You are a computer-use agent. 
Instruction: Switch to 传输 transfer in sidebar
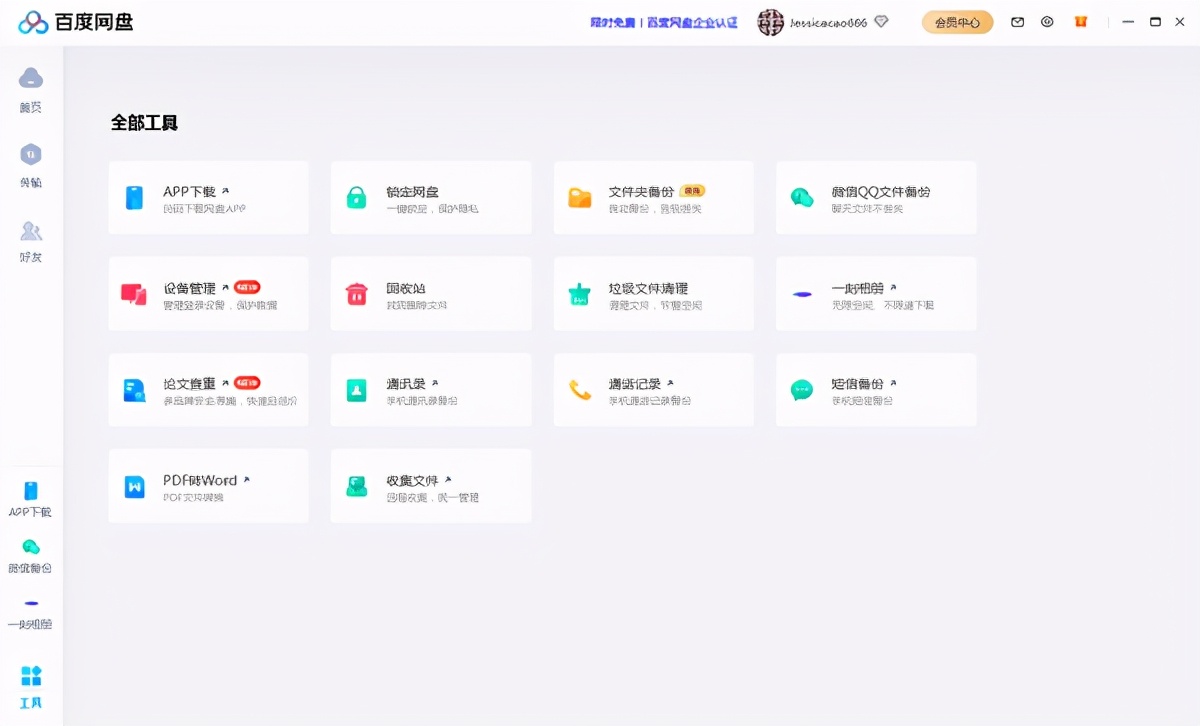point(31,165)
